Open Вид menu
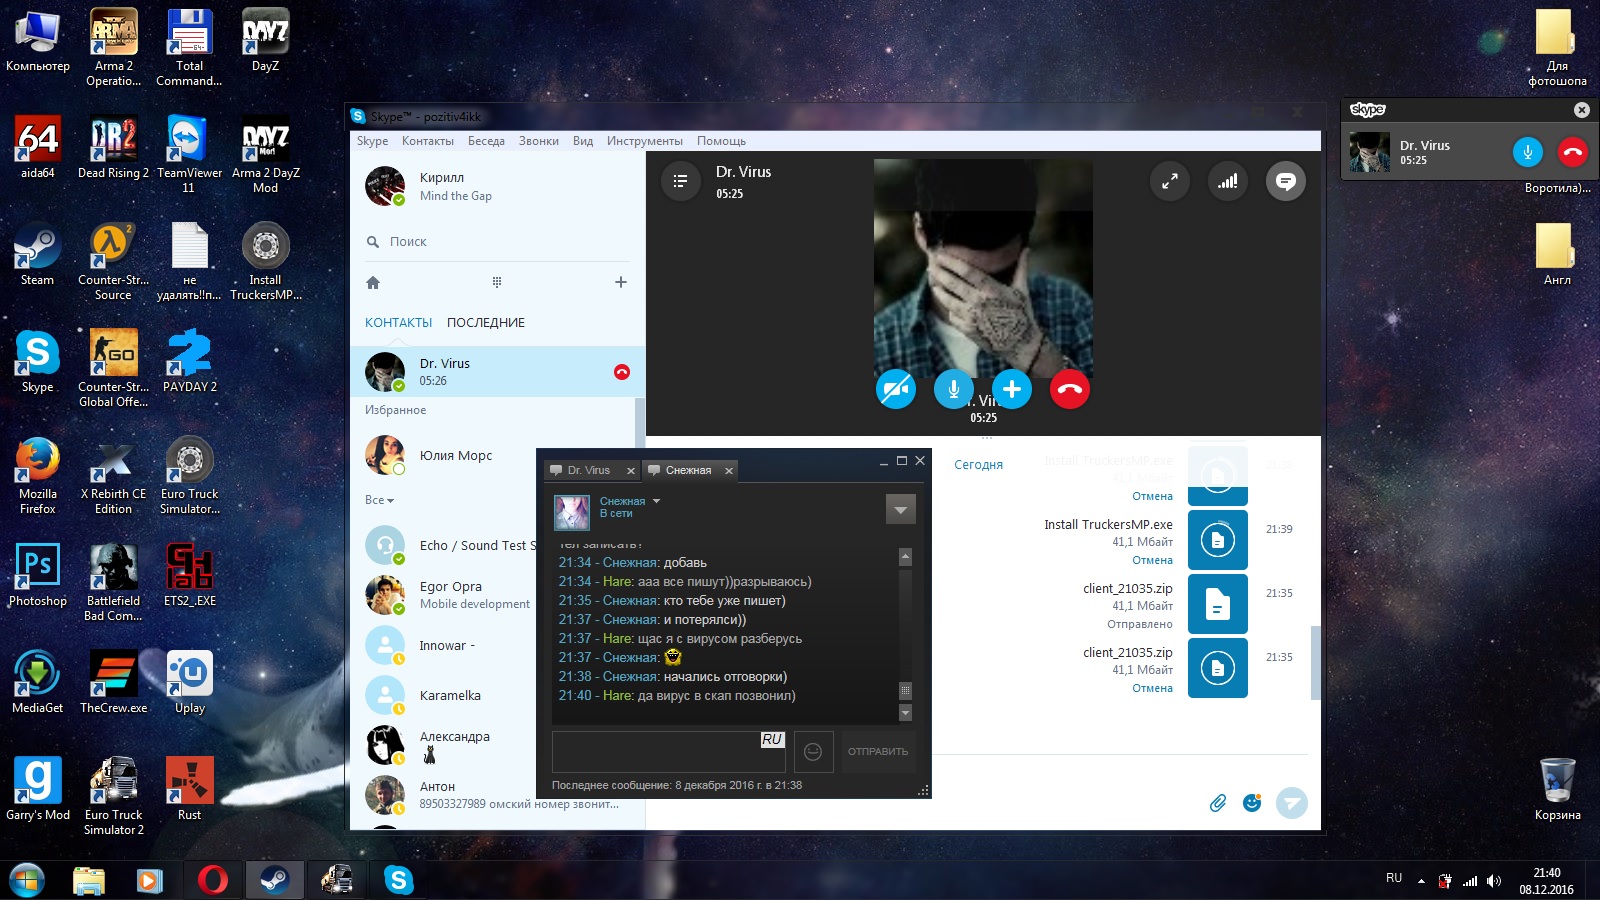Viewport: 1600px width, 900px height. [x=583, y=141]
